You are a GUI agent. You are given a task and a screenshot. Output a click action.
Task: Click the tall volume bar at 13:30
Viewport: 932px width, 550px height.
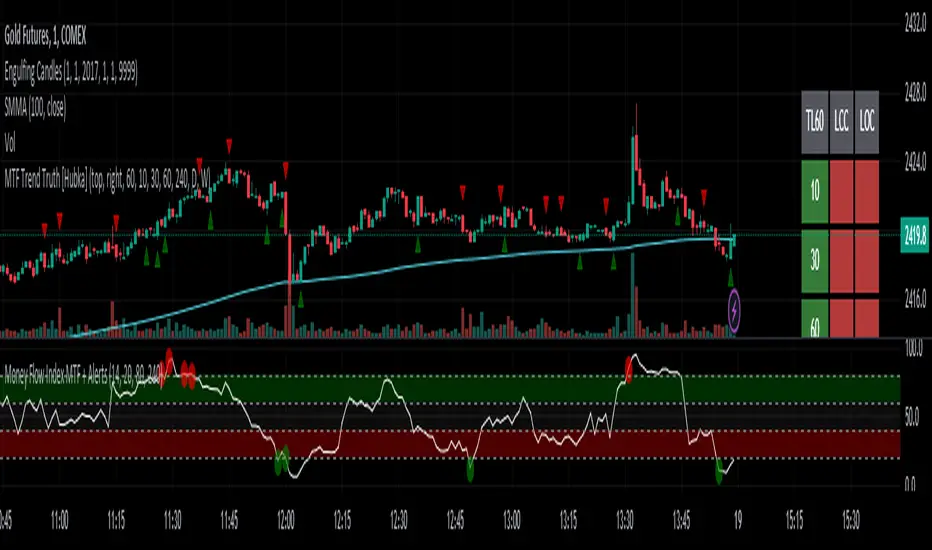[632, 296]
